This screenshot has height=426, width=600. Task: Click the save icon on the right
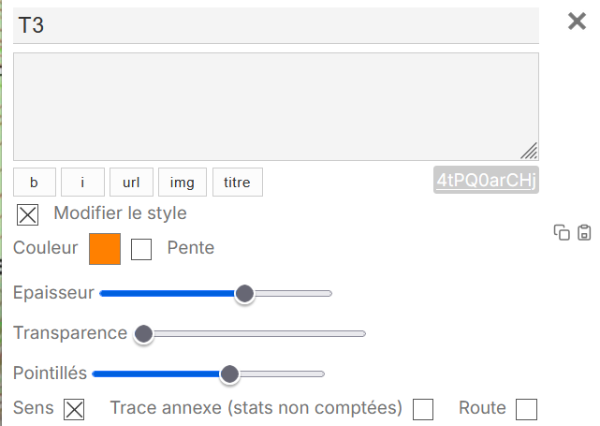[x=584, y=233]
